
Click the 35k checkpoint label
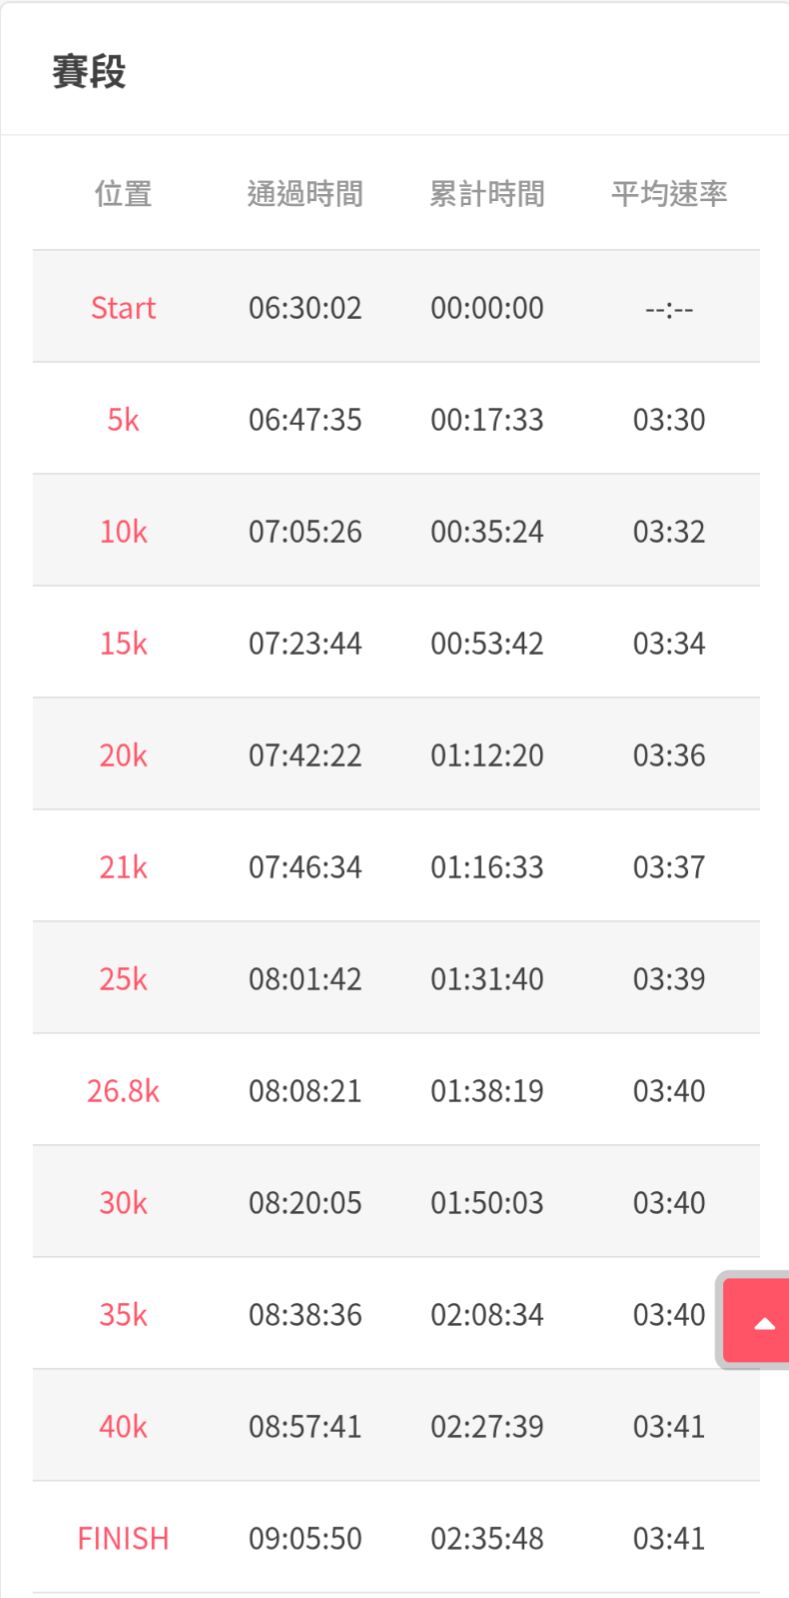[123, 1314]
